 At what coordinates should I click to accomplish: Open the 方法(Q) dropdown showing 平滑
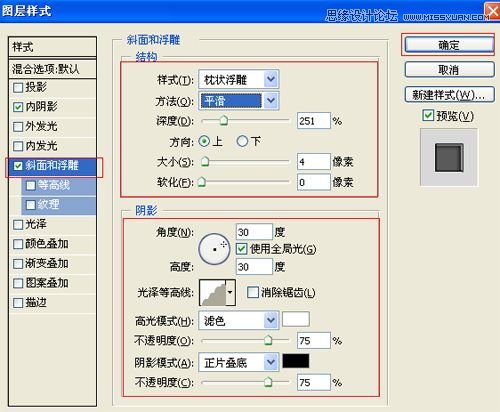(x=239, y=101)
